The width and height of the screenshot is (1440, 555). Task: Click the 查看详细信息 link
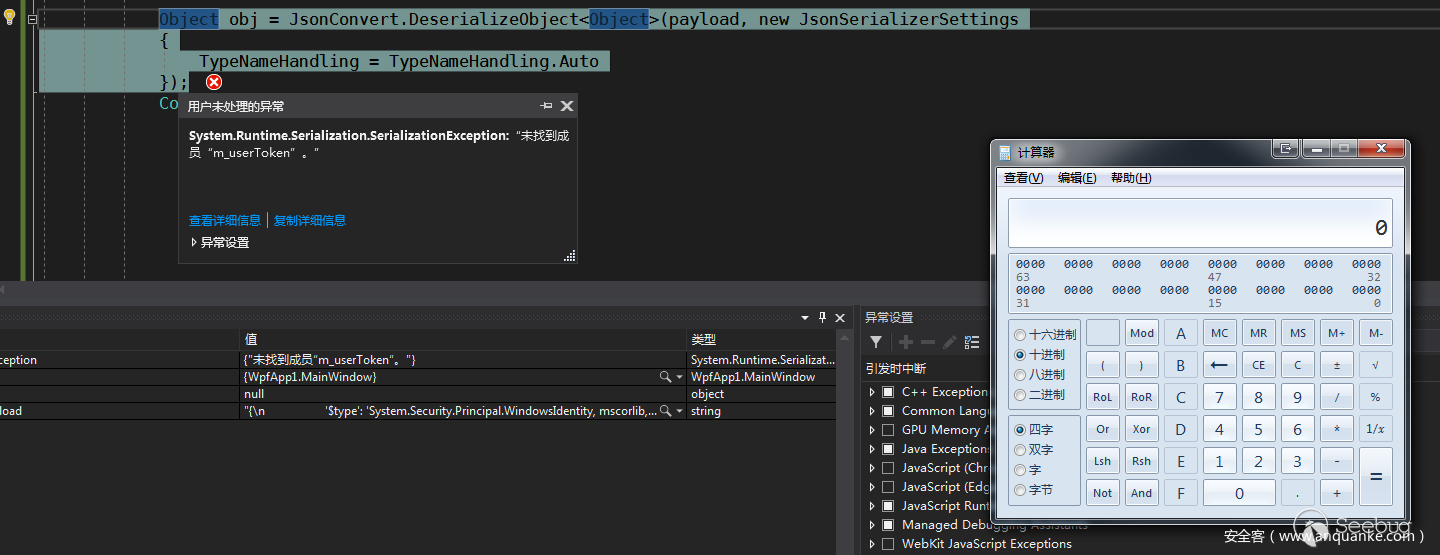[x=225, y=221]
